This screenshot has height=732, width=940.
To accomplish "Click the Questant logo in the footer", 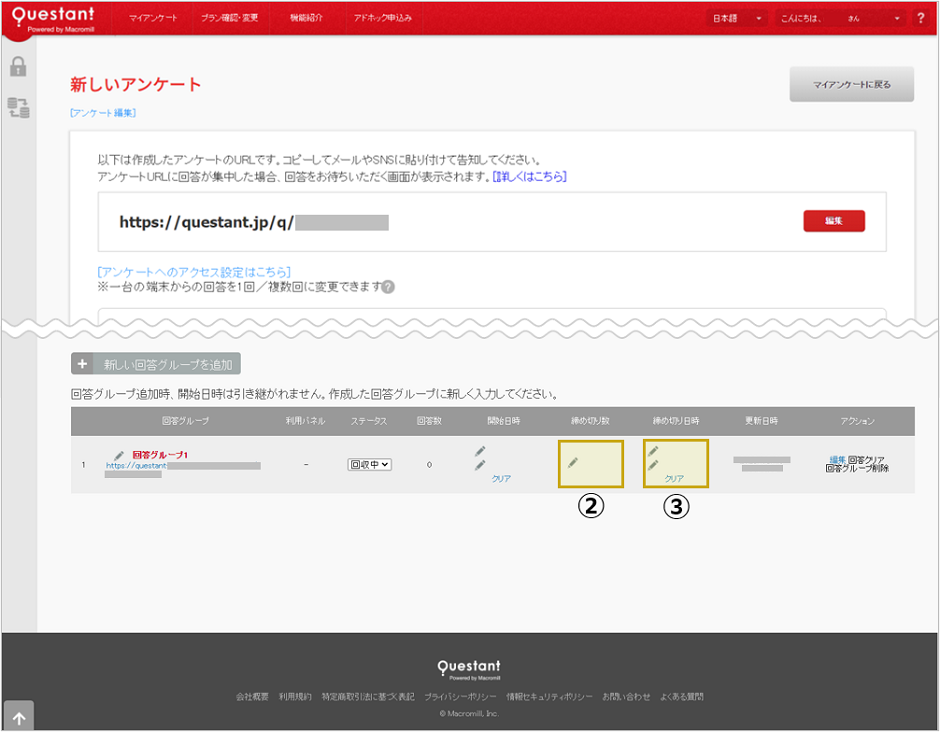I will (469, 669).
